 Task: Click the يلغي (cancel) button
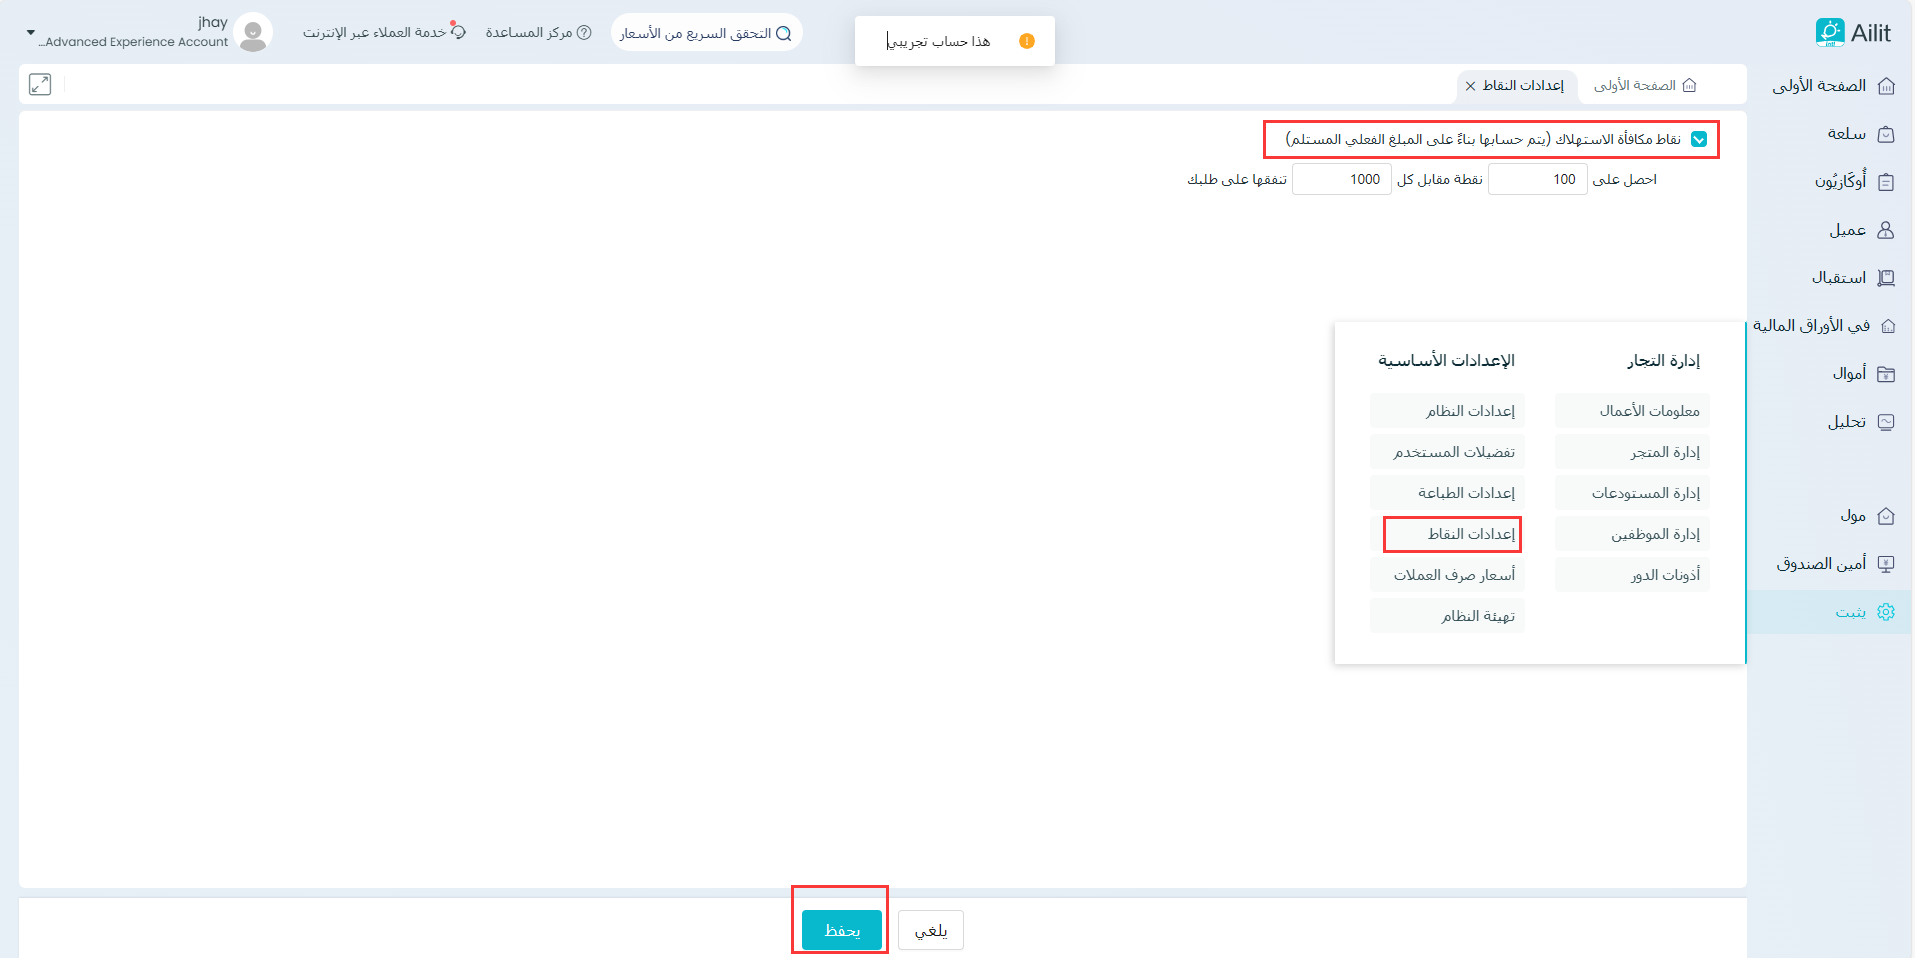point(930,930)
